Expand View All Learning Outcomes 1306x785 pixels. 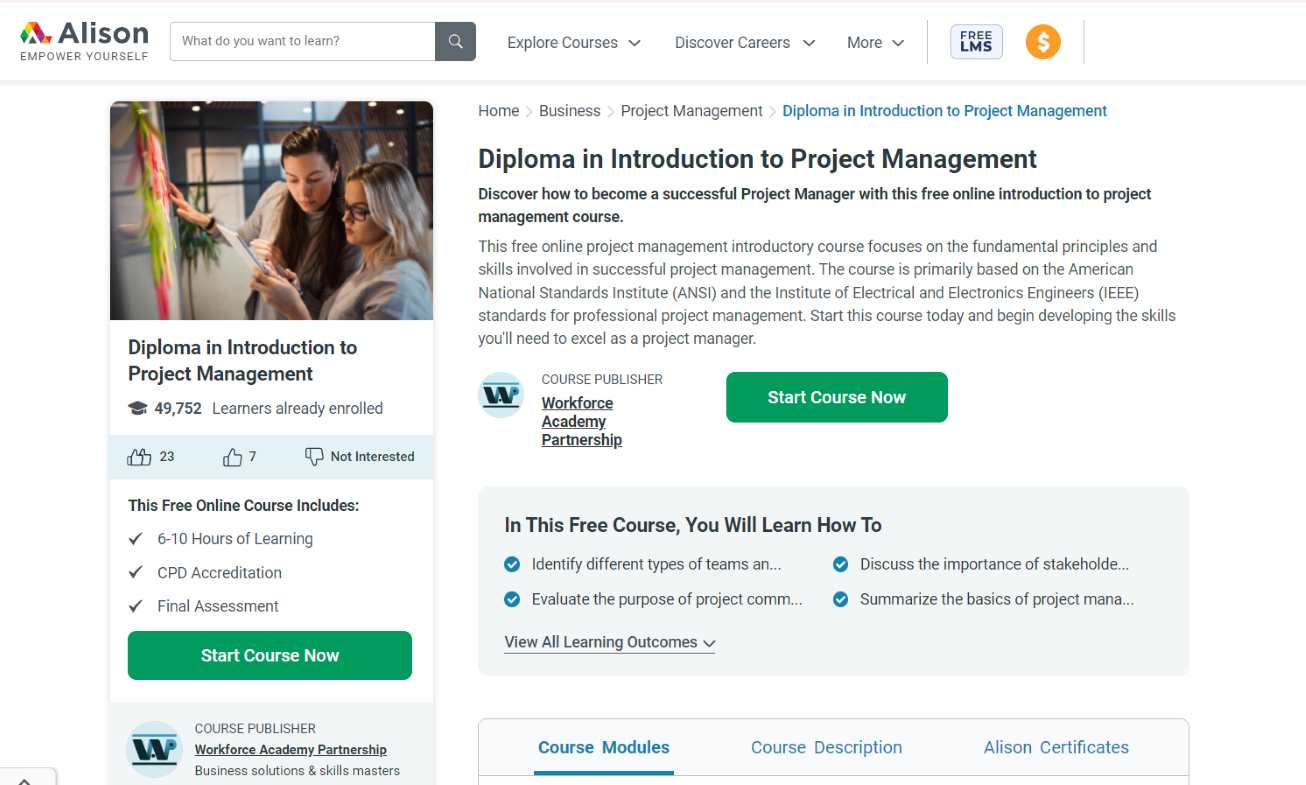coord(610,643)
